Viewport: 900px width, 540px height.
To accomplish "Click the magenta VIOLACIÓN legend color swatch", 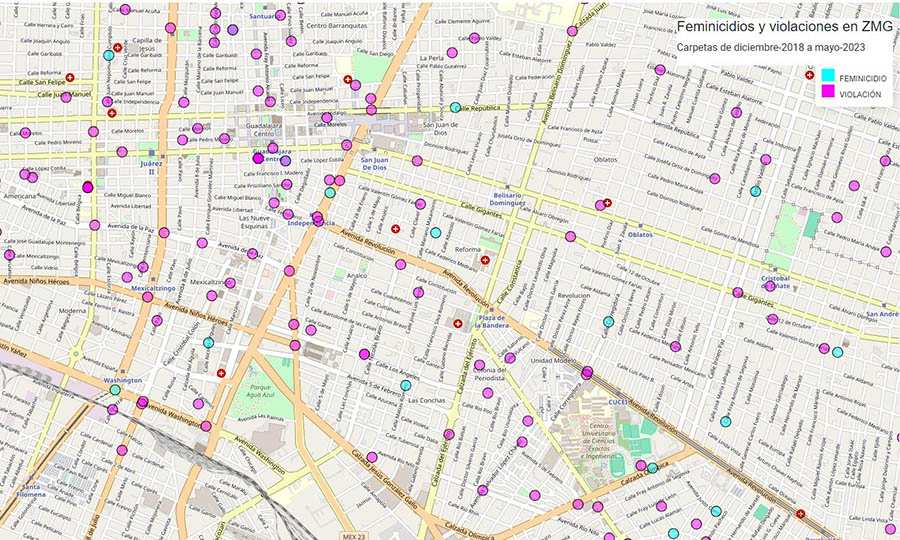I will [827, 92].
